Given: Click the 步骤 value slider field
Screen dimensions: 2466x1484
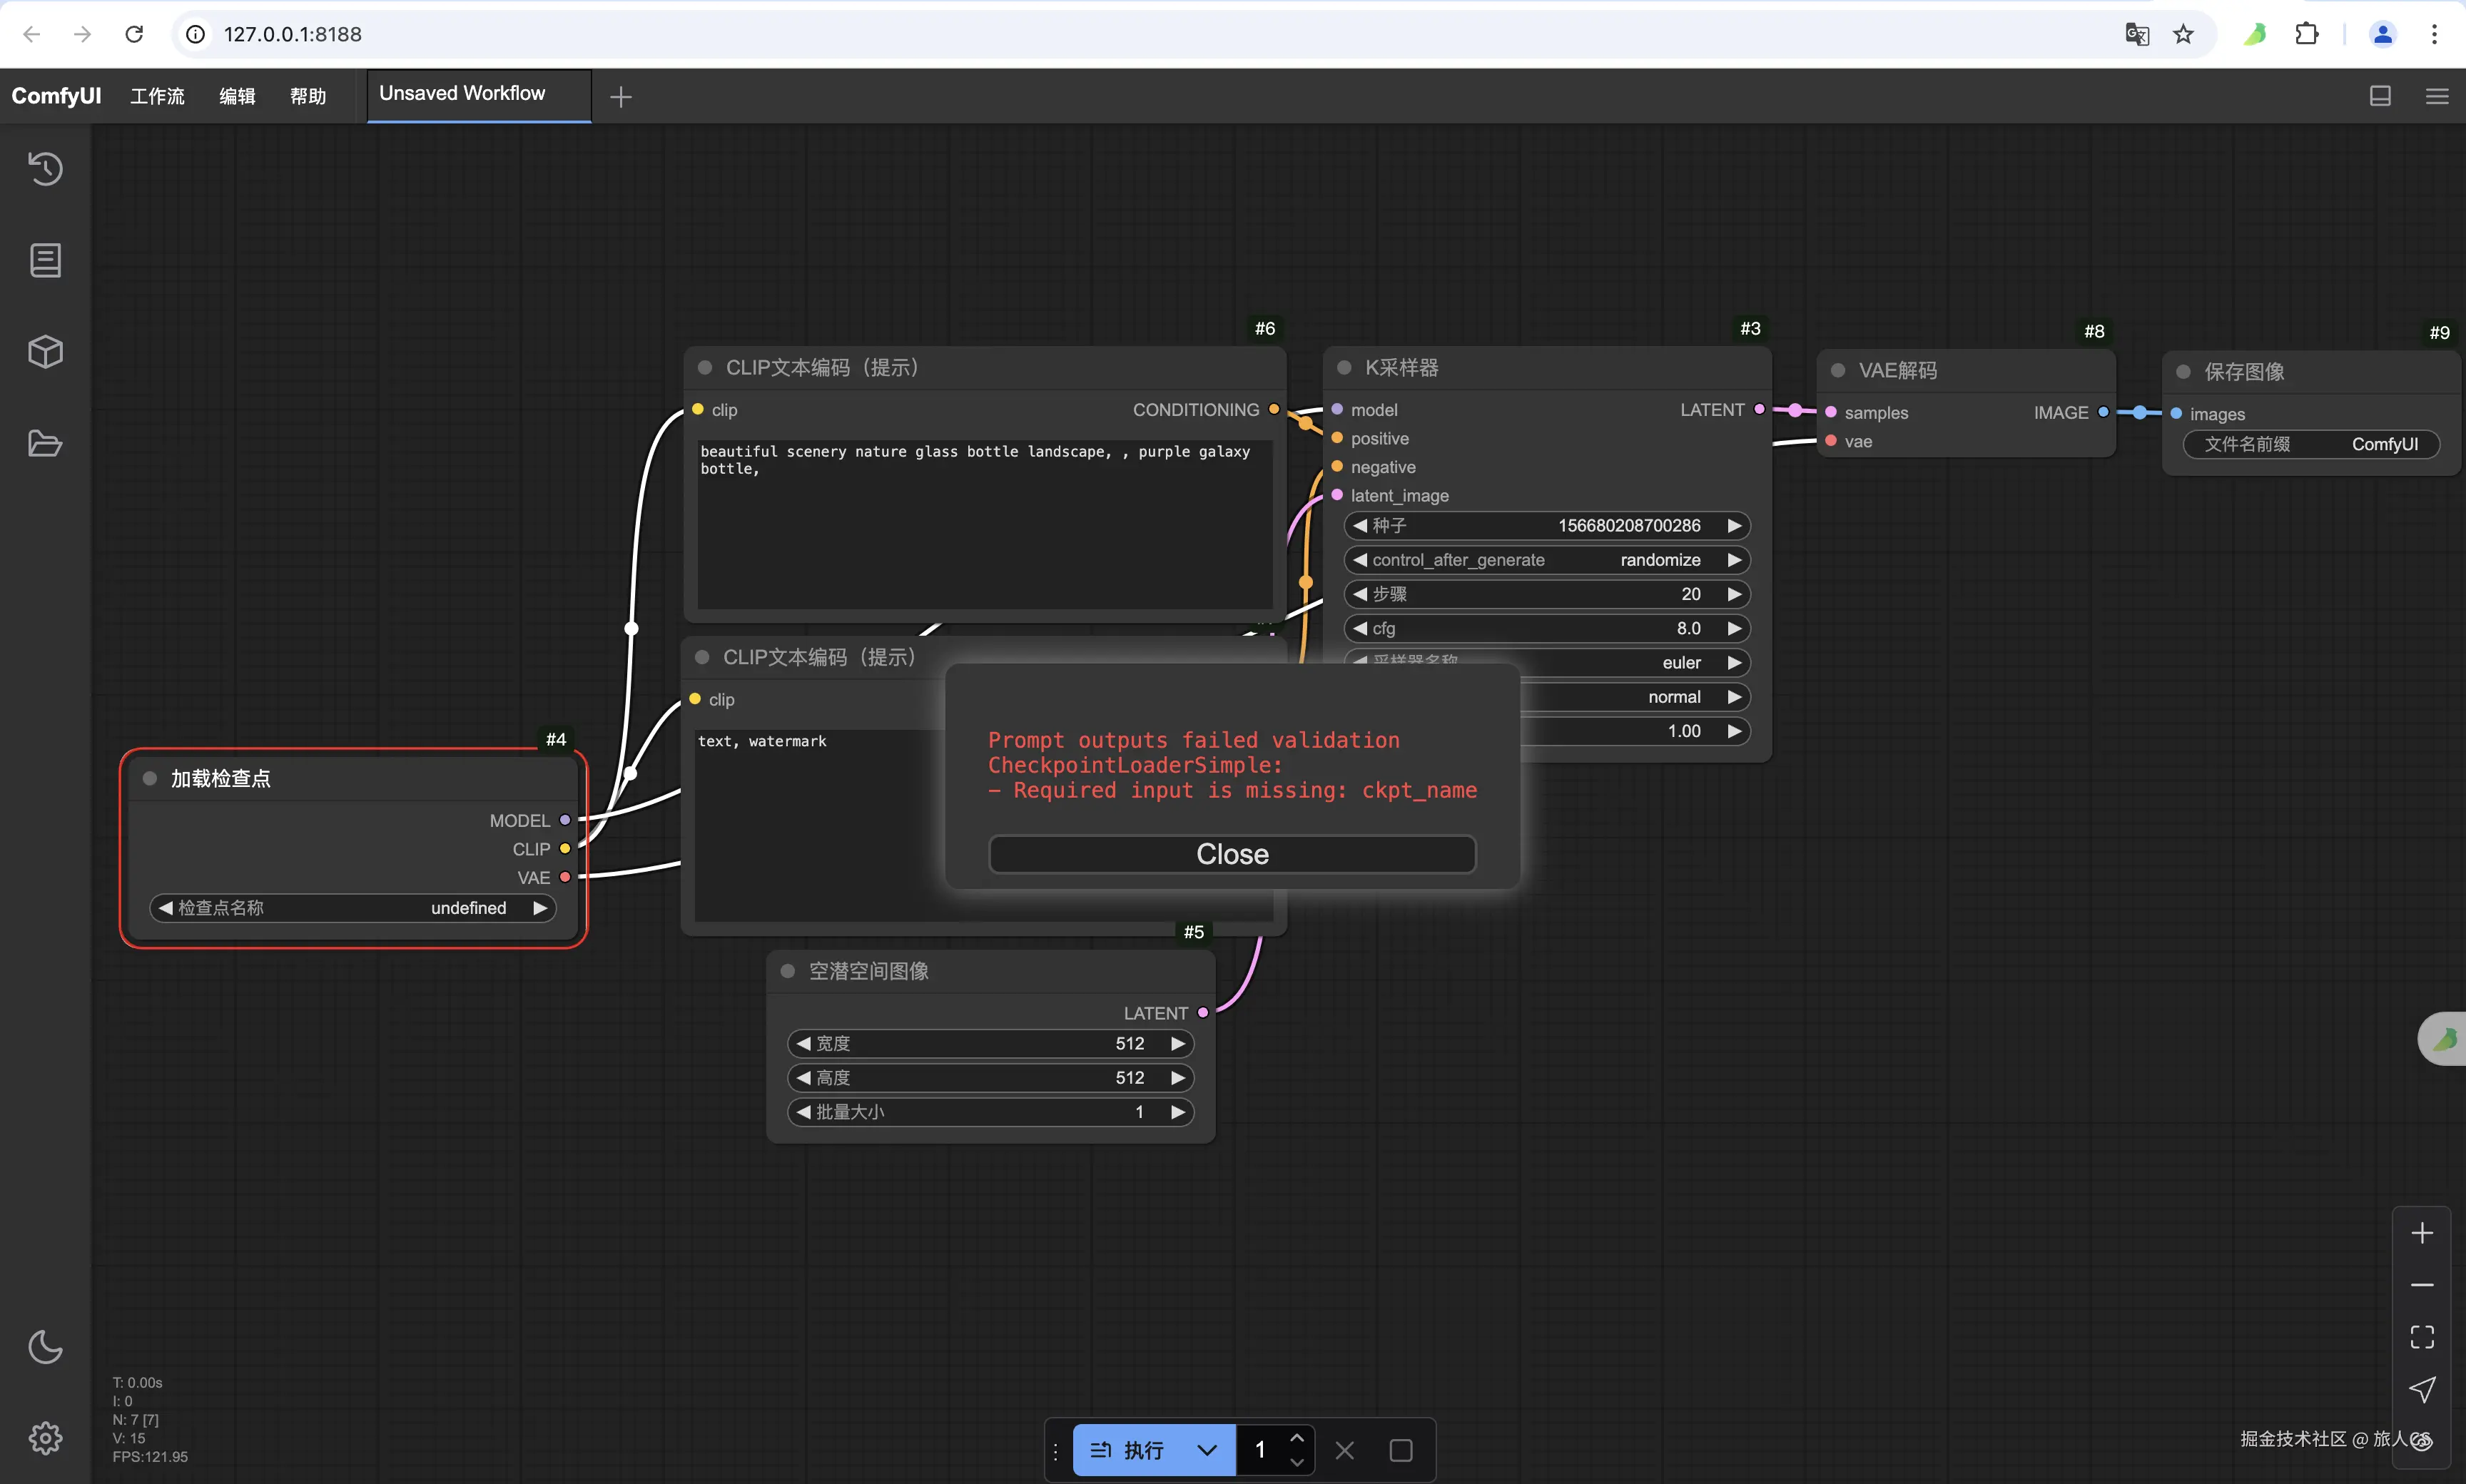Looking at the screenshot, I should 1546,594.
